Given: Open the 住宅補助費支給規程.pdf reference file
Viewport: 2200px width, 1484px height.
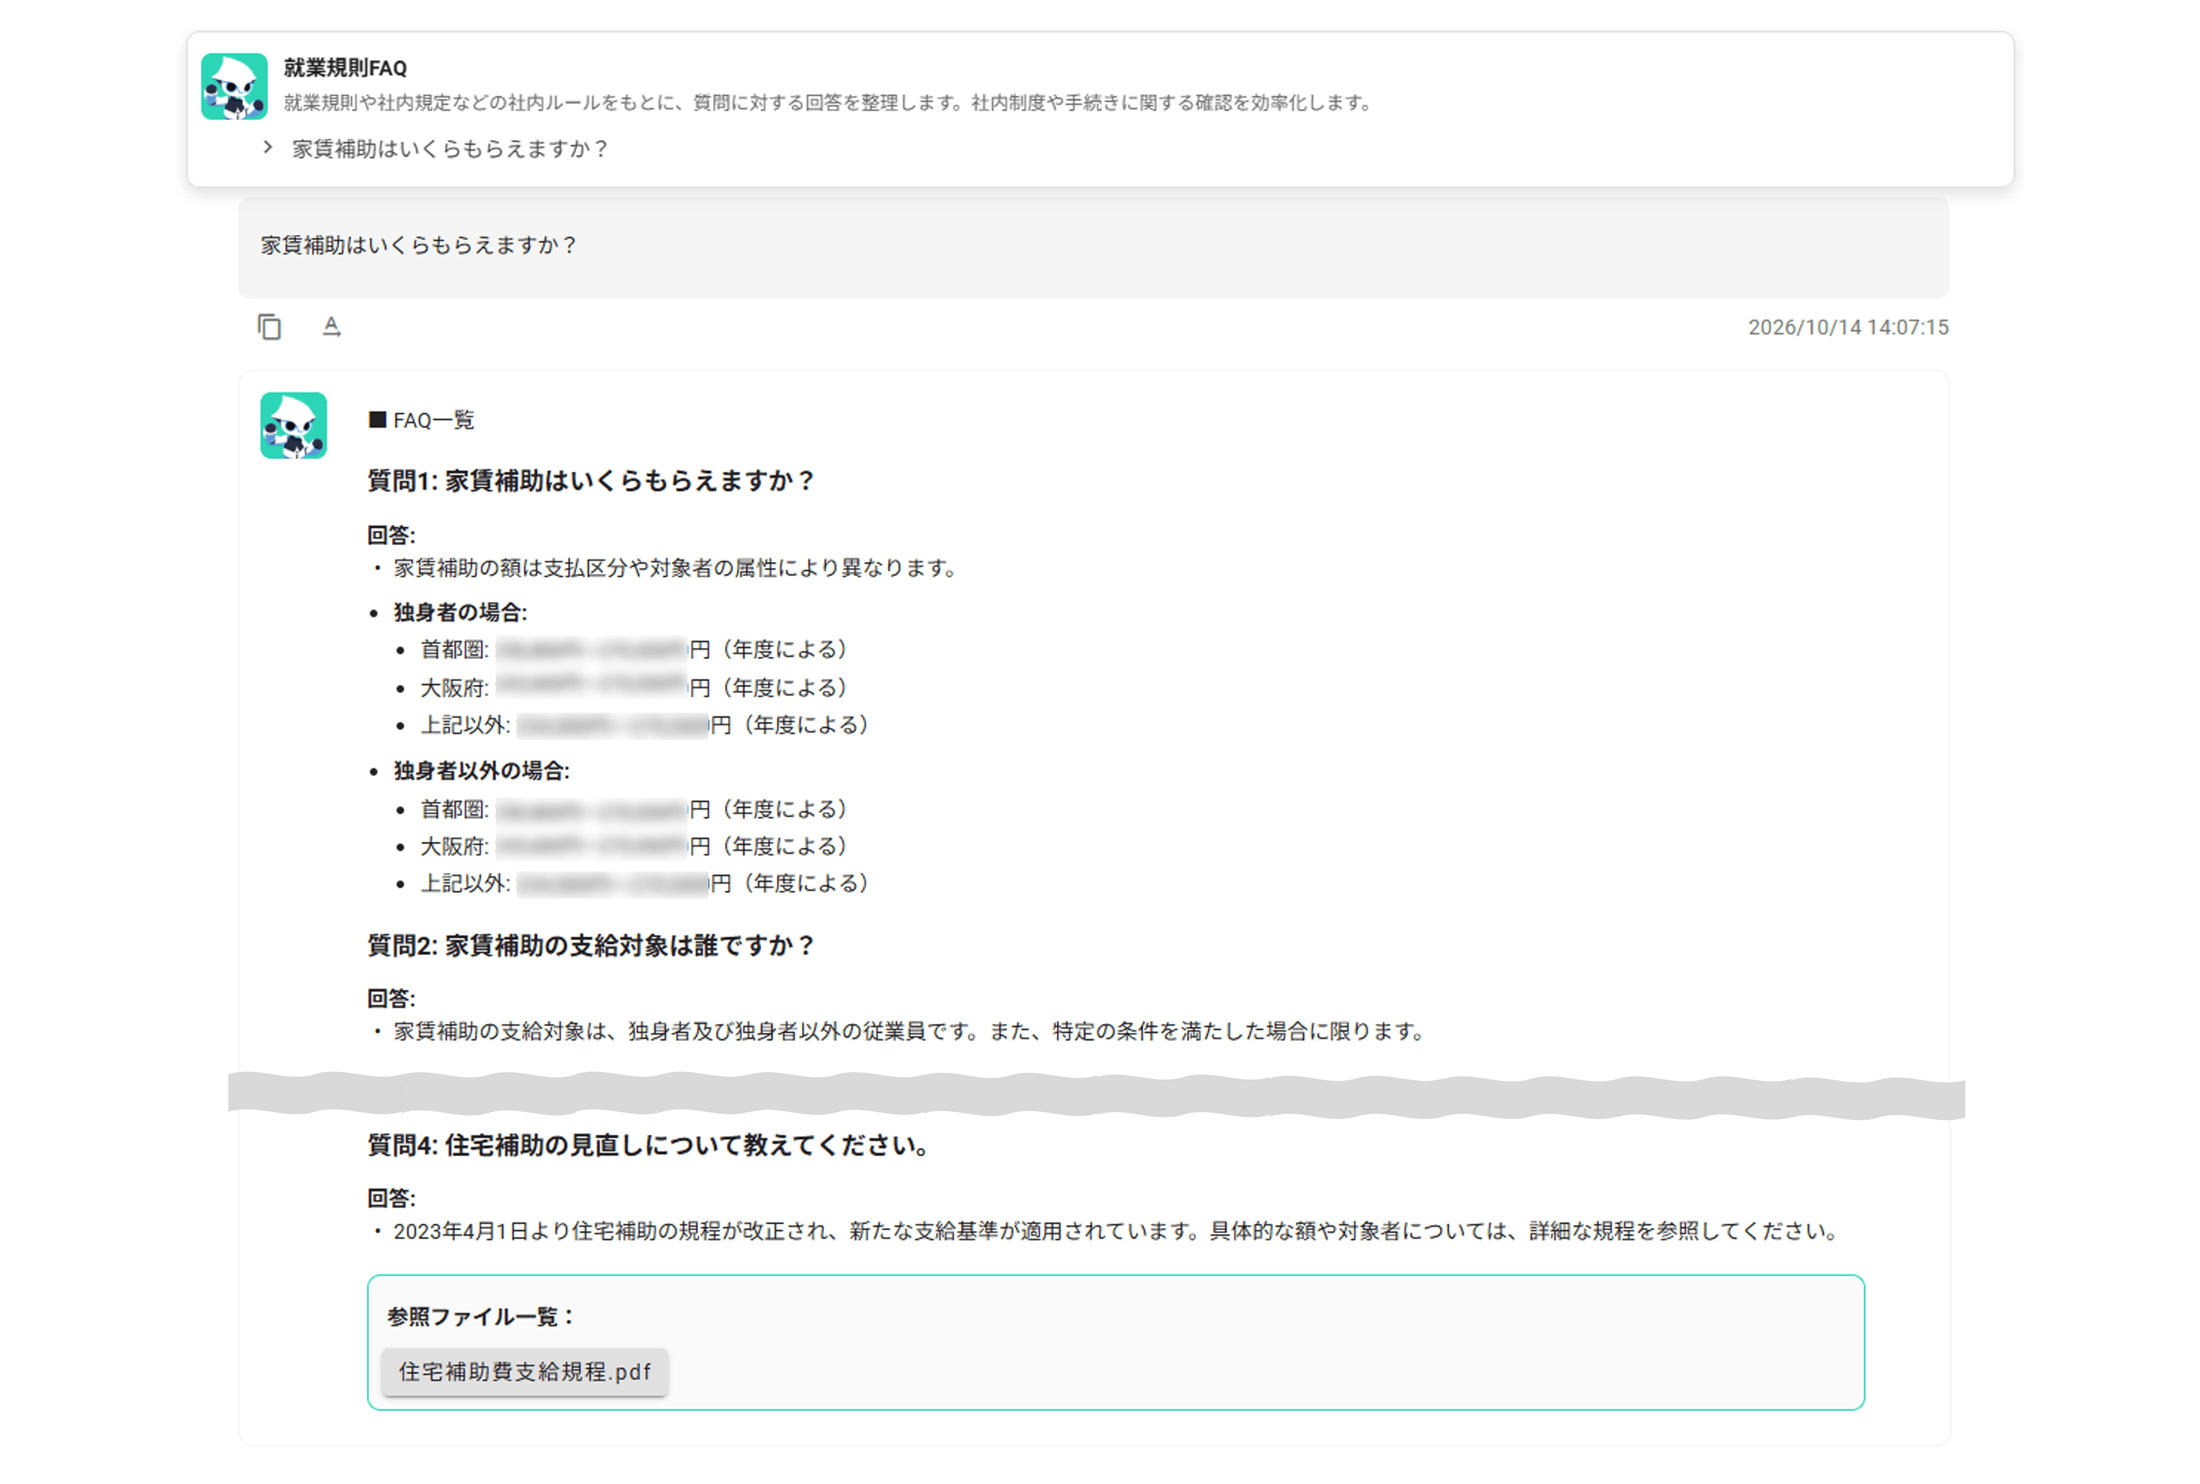Looking at the screenshot, I should (x=525, y=1371).
